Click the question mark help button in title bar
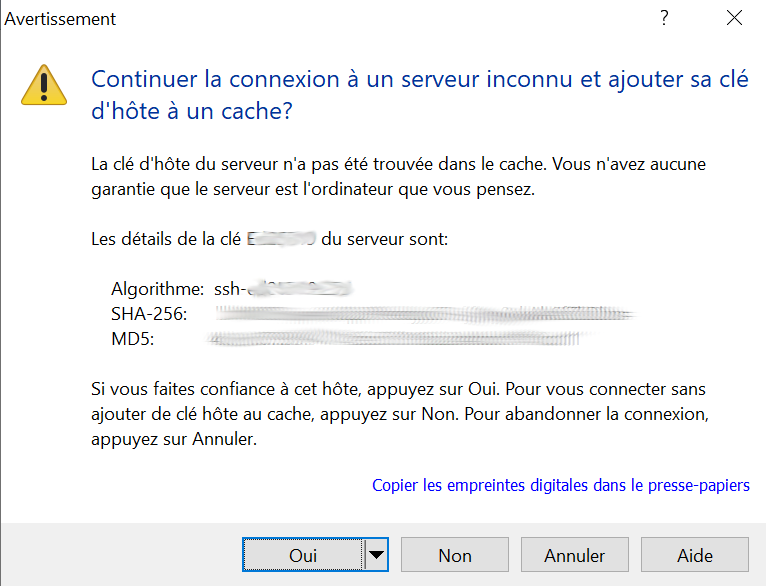766x586 pixels. coord(664,19)
